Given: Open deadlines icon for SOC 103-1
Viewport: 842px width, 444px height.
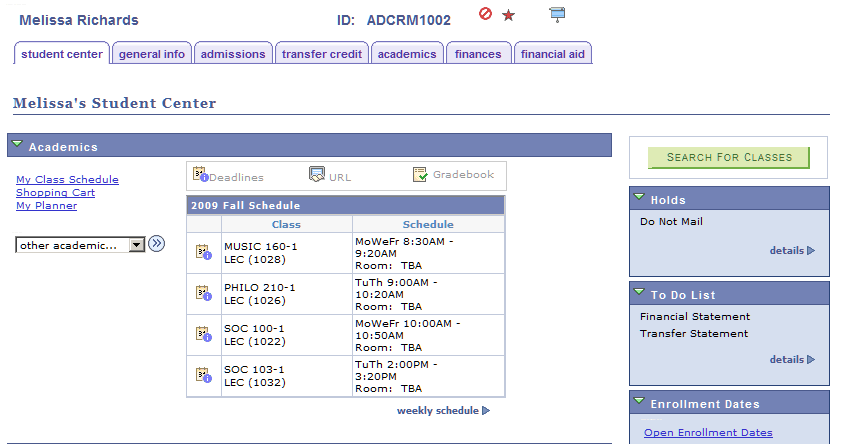Looking at the screenshot, I should (204, 375).
